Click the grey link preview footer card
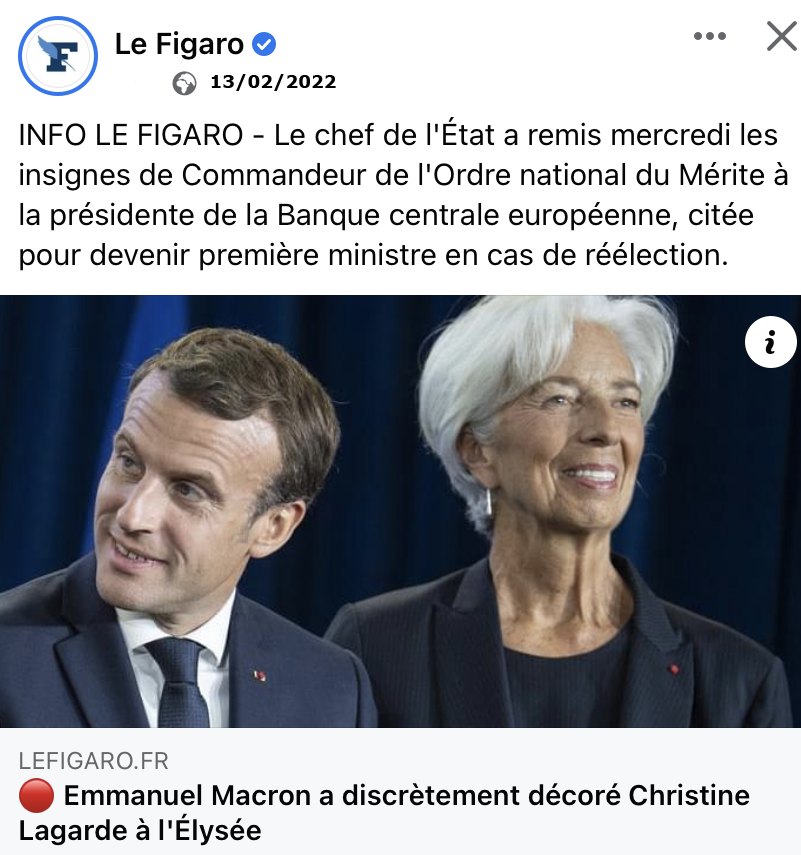801x855 pixels. (x=400, y=791)
